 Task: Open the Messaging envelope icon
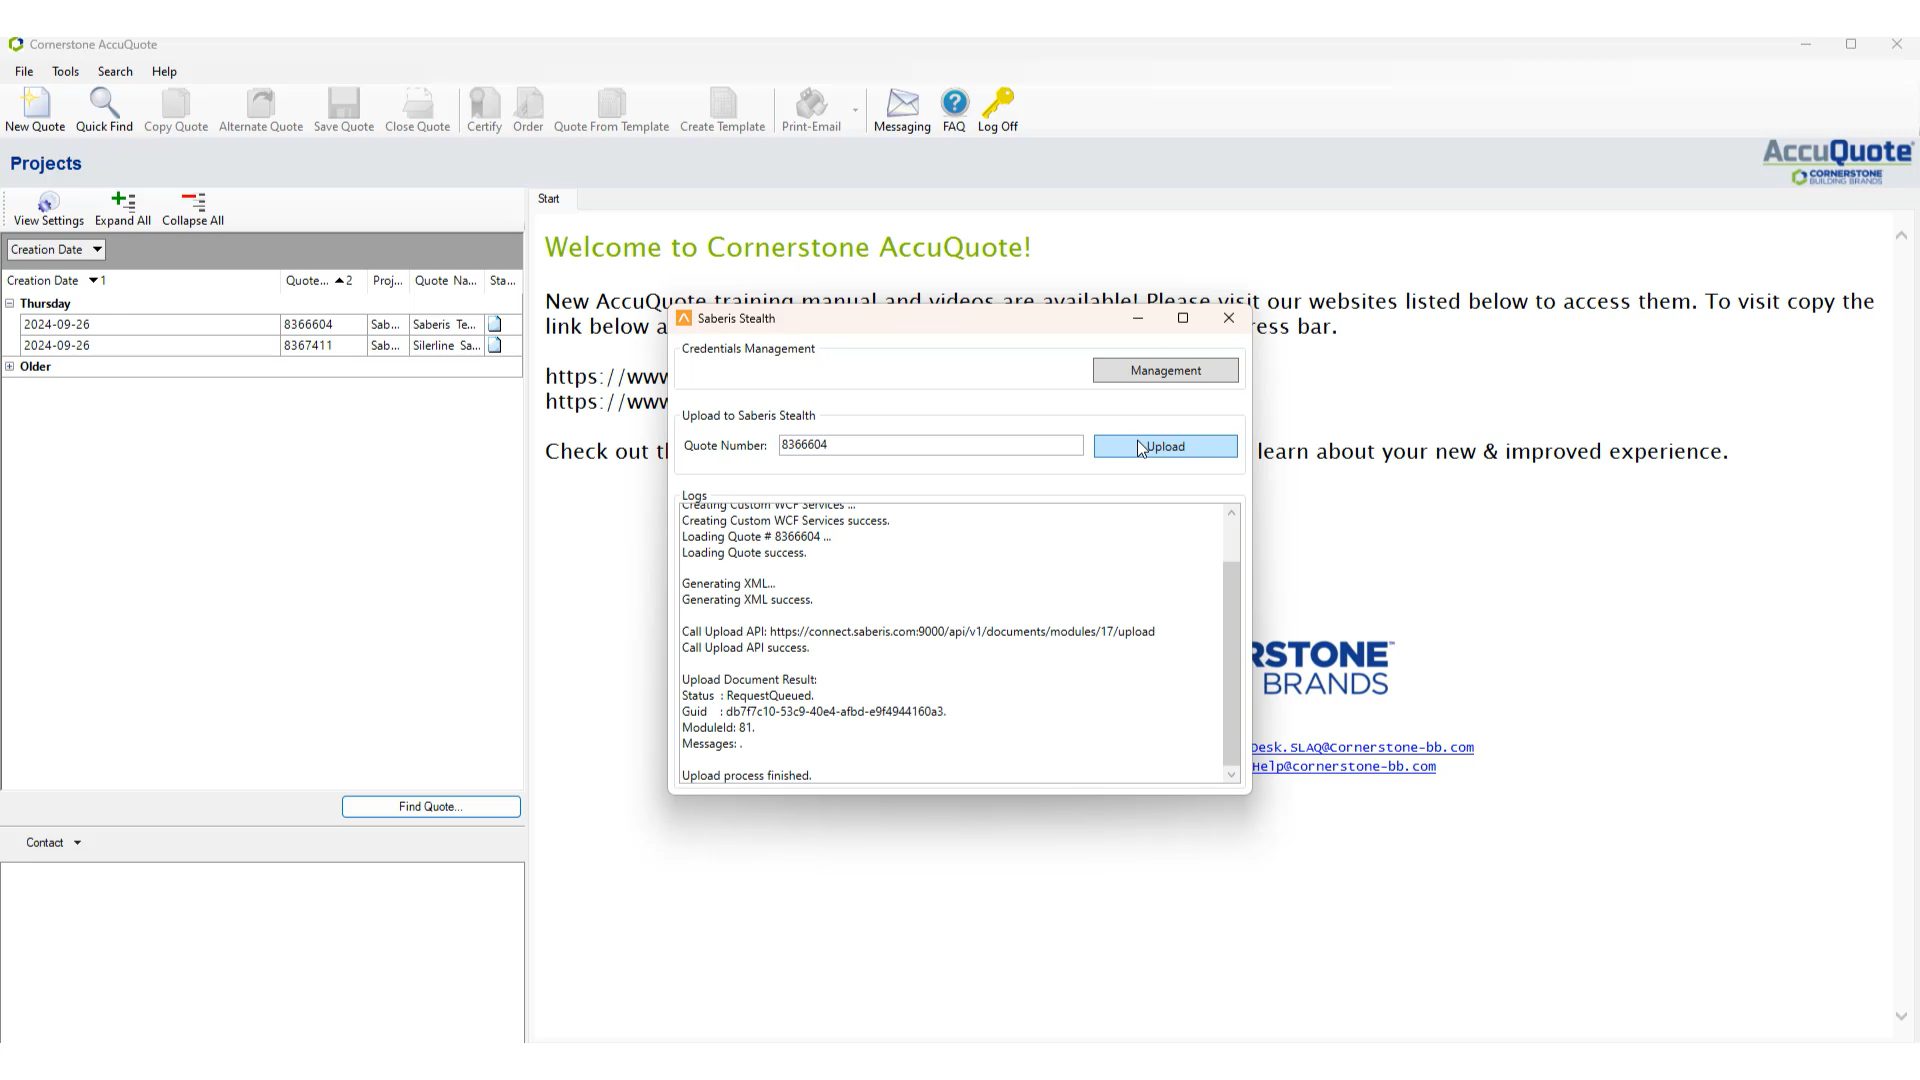click(902, 109)
